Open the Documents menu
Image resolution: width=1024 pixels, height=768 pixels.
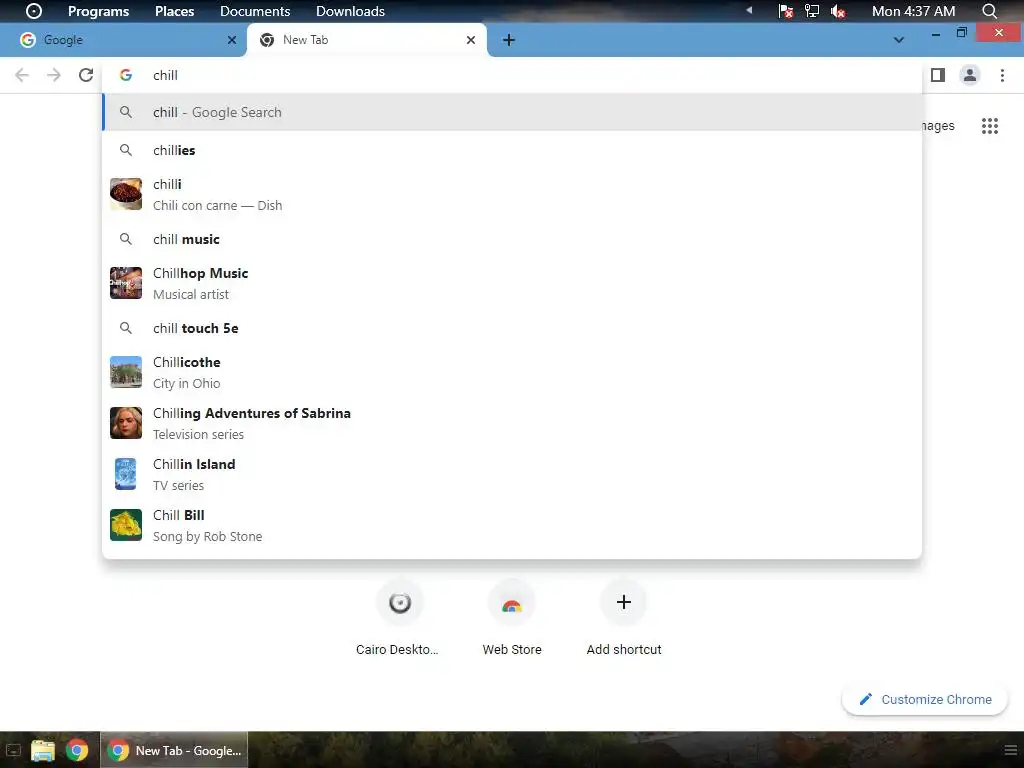255,11
